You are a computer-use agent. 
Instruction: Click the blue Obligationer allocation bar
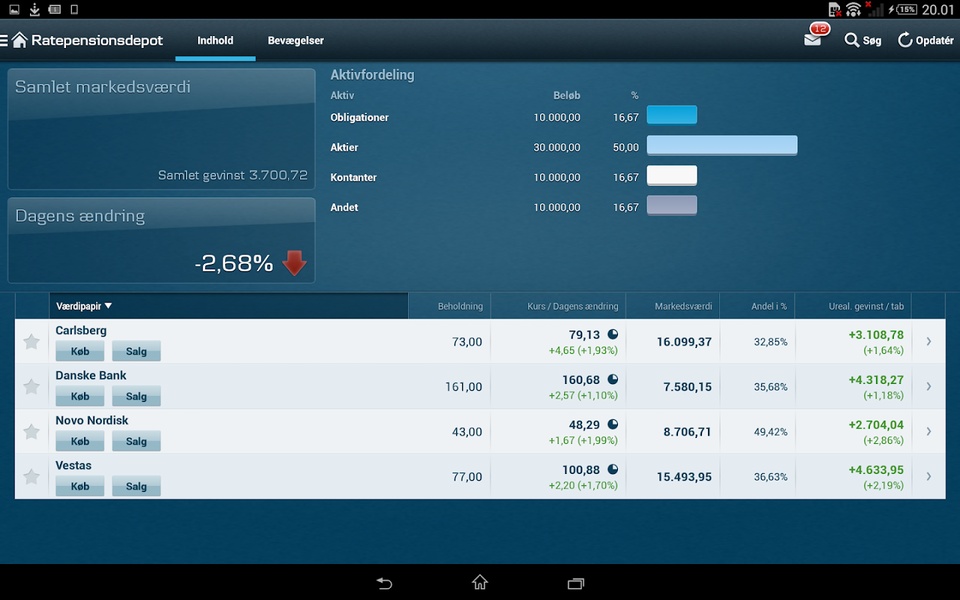pyautogui.click(x=672, y=114)
